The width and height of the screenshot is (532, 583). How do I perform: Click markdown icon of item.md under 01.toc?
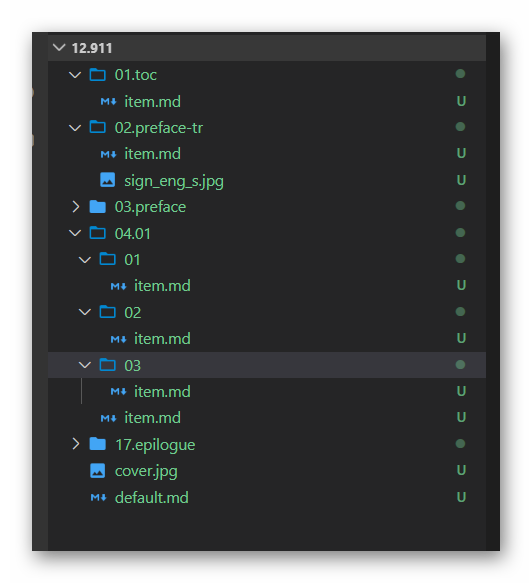coord(109,102)
